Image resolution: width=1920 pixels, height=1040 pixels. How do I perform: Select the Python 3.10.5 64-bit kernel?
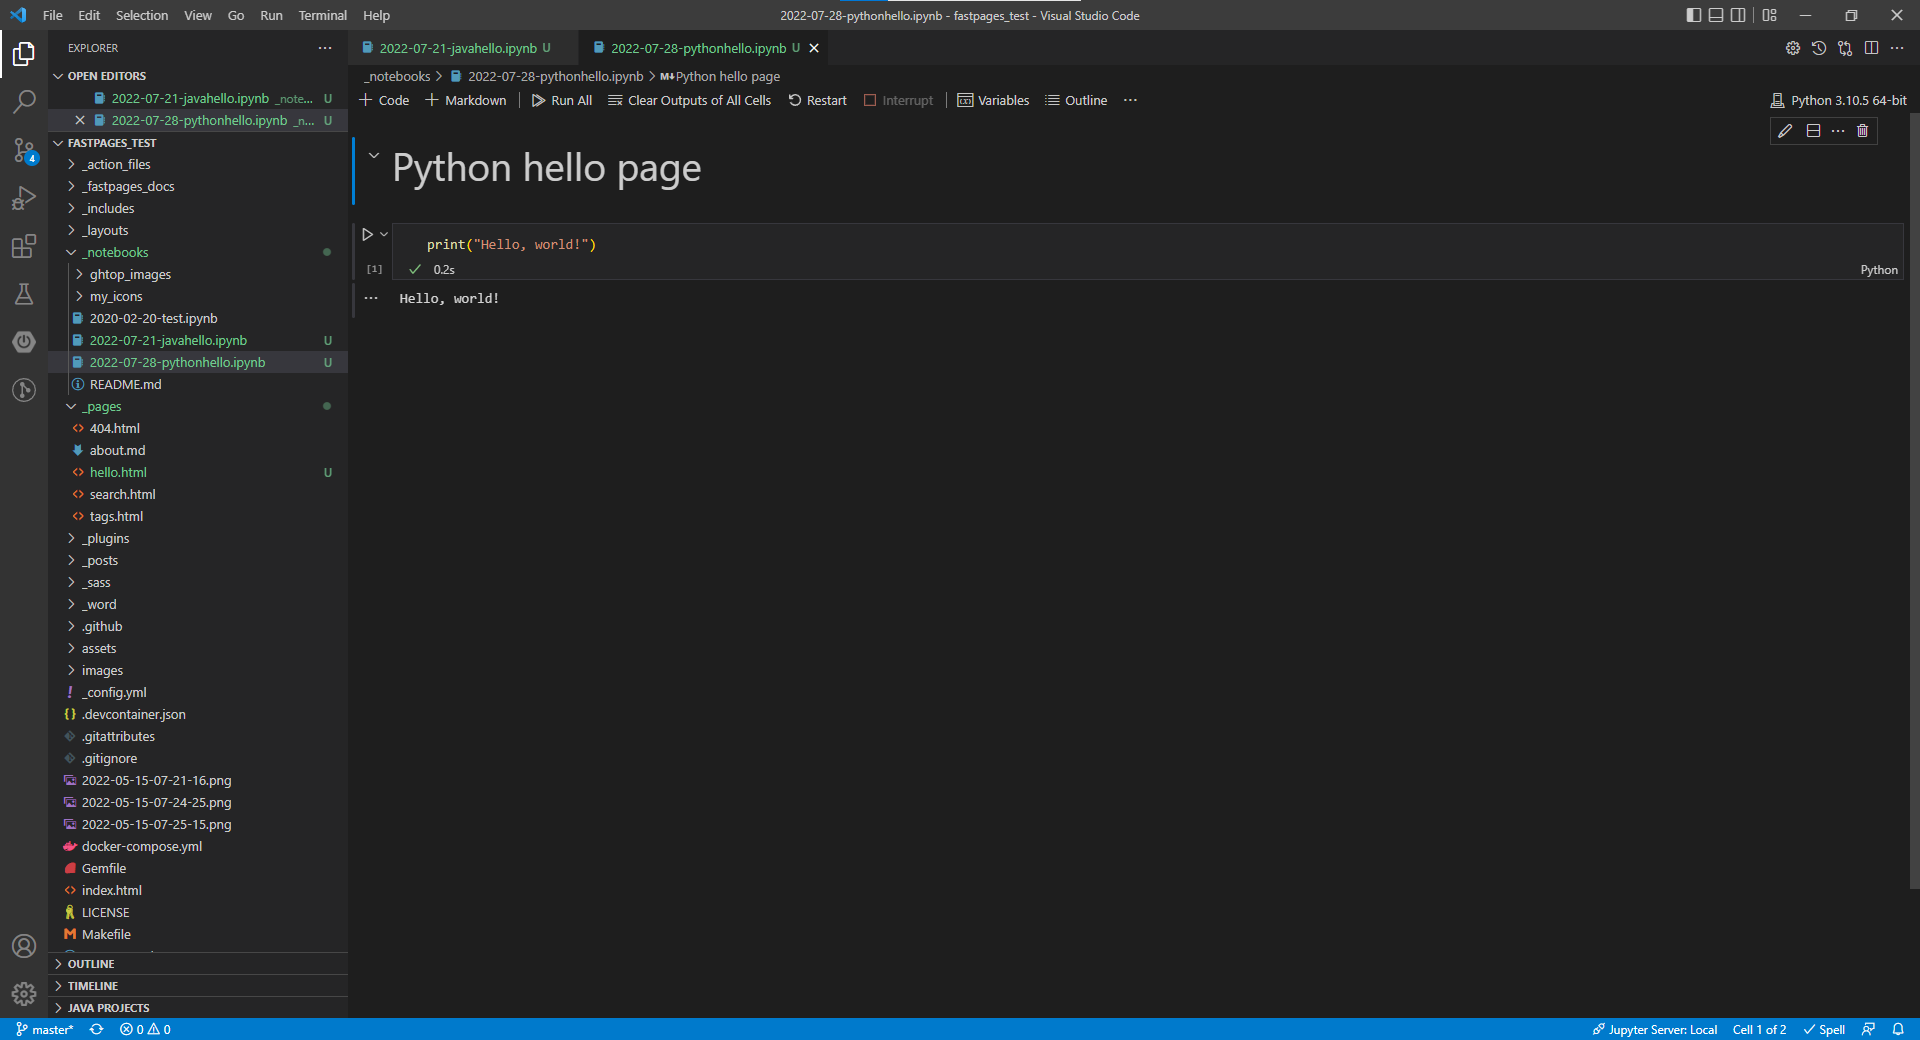pyautogui.click(x=1838, y=100)
